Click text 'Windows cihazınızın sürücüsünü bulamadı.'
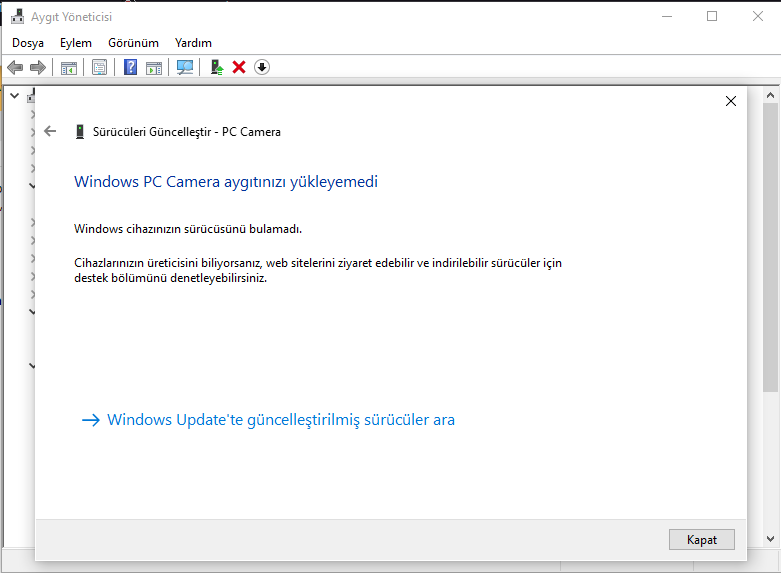This screenshot has width=781, height=573. (188, 229)
